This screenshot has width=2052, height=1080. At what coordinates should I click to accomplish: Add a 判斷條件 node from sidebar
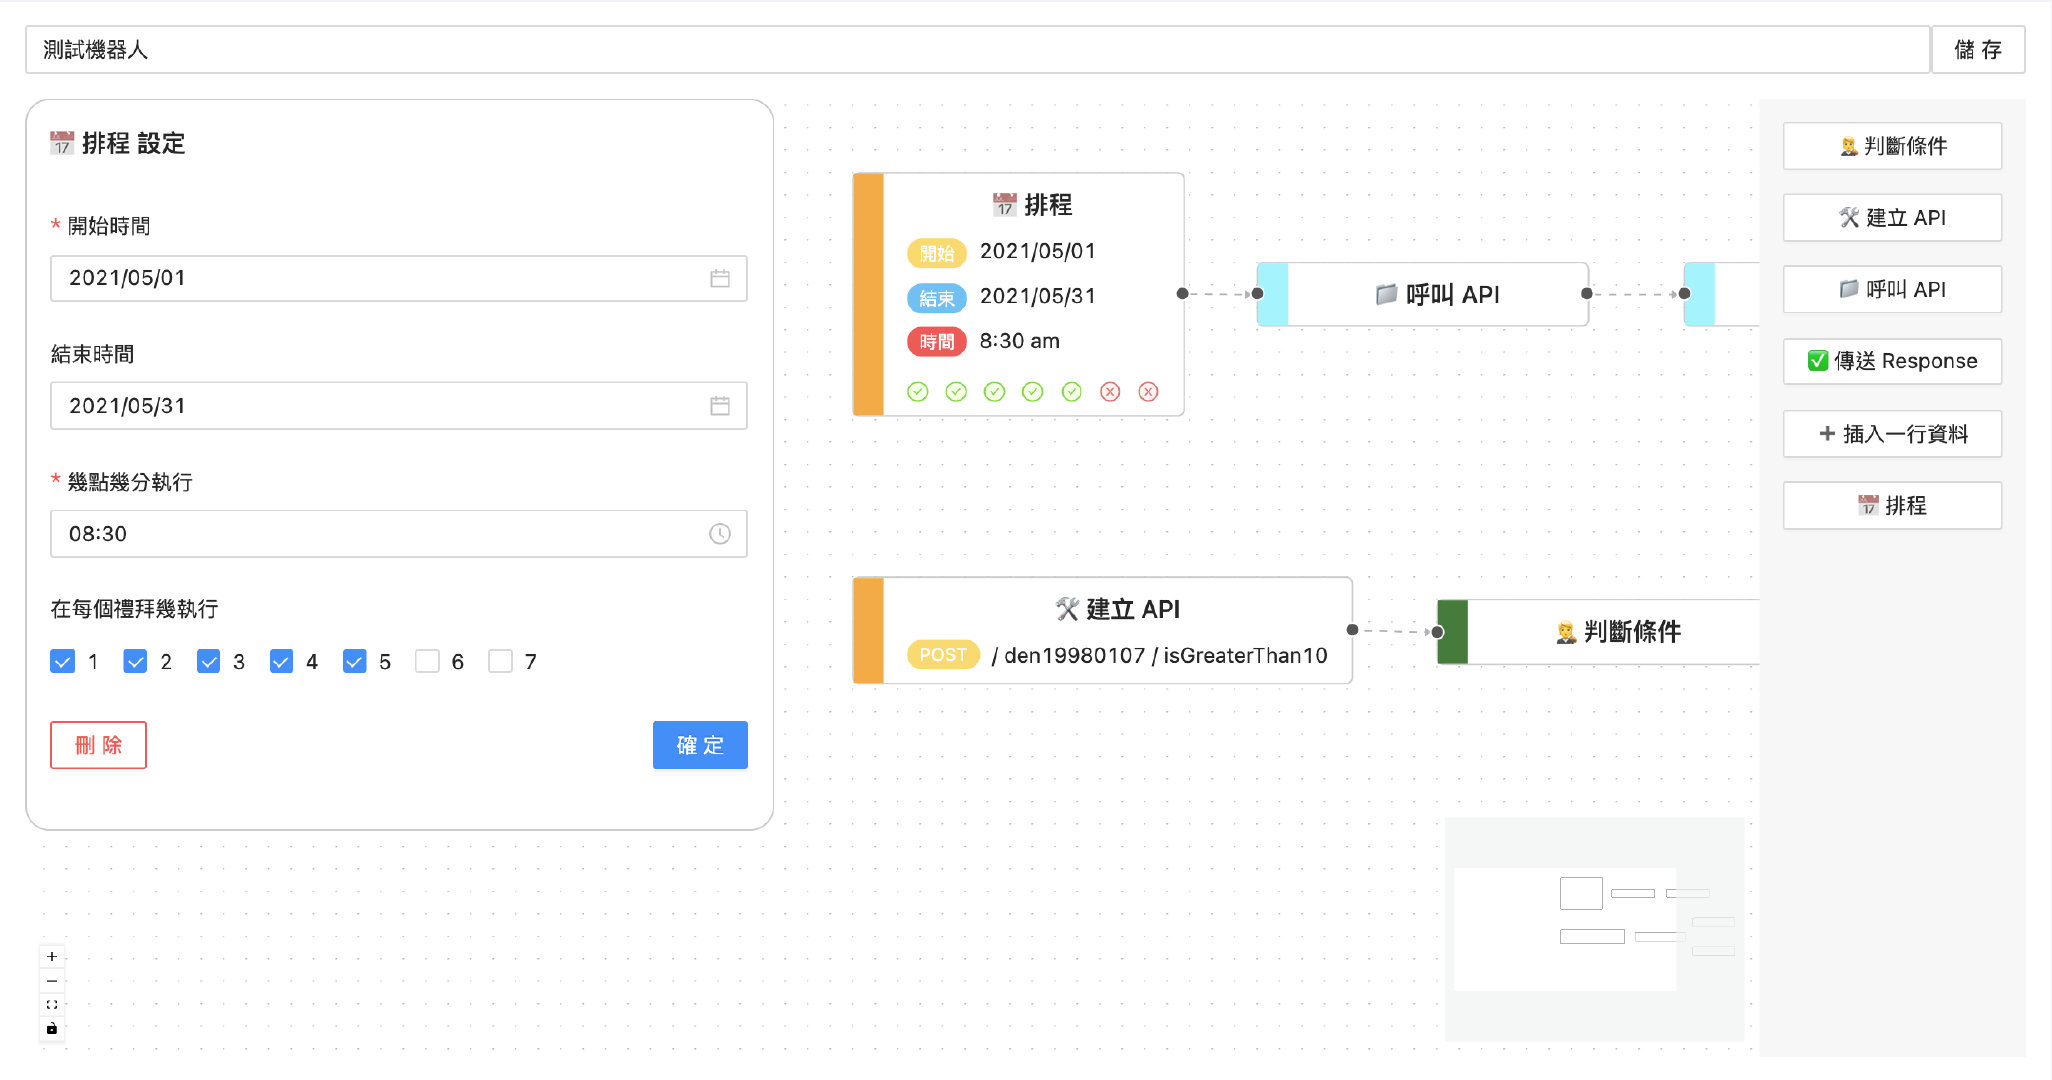coord(1892,146)
